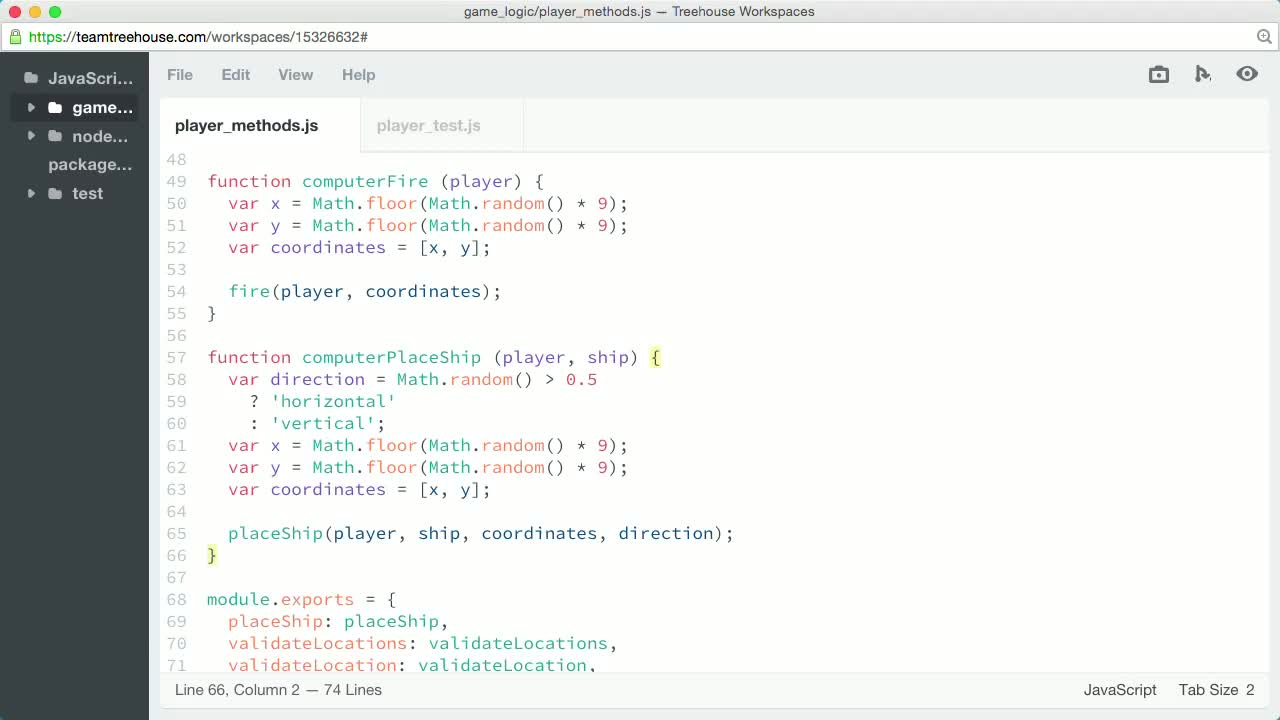Click the macOS yellow minimize window button
The image size is (1280, 720).
[35, 12]
